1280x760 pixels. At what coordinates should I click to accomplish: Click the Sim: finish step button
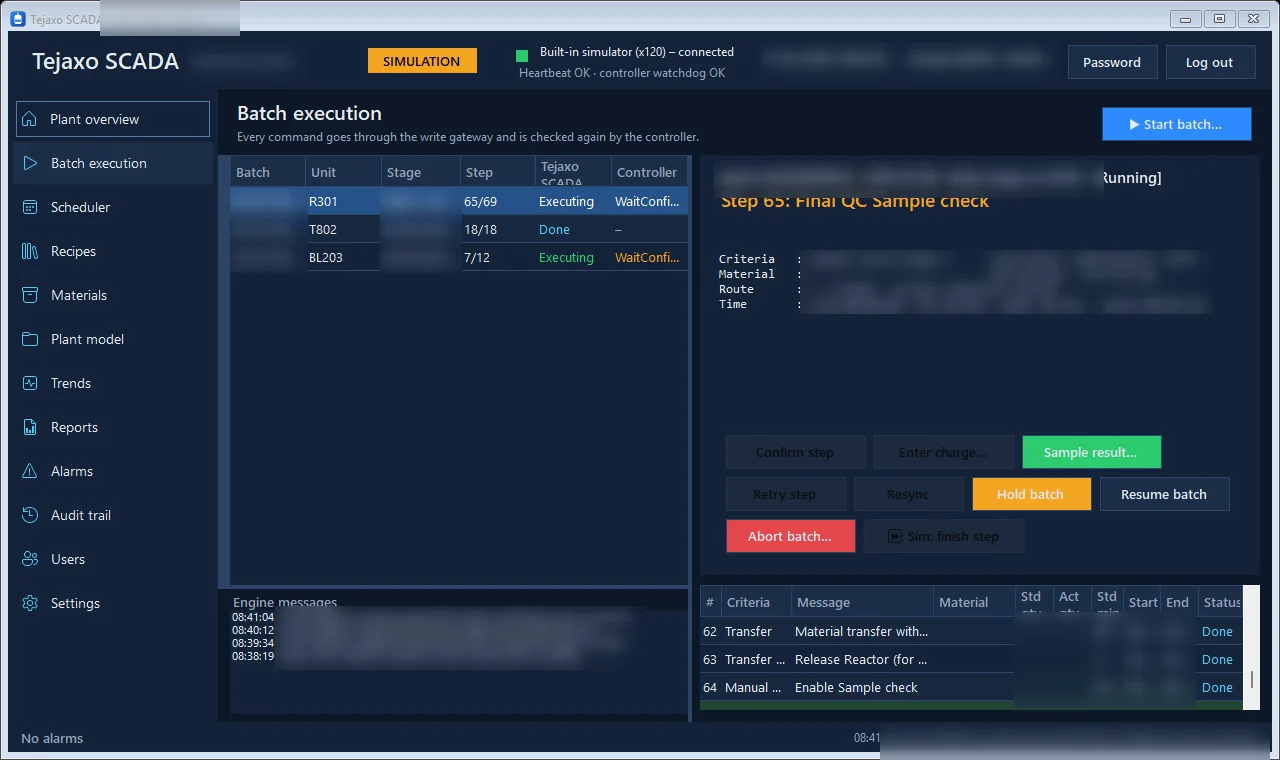(x=943, y=536)
